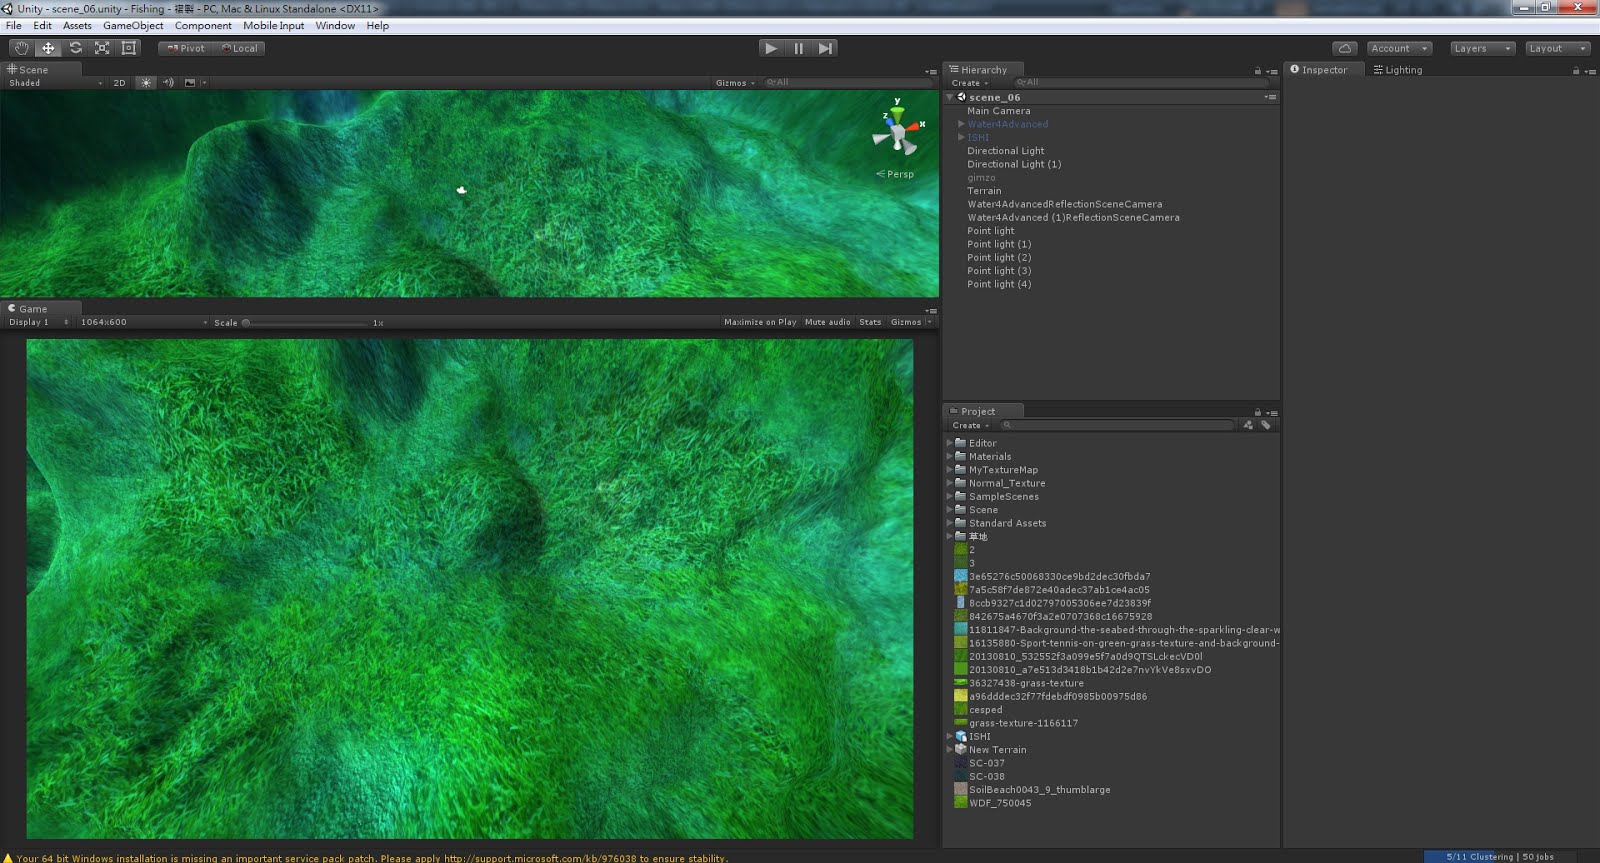Select the Move tool
This screenshot has height=863, width=1600.
(x=48, y=48)
